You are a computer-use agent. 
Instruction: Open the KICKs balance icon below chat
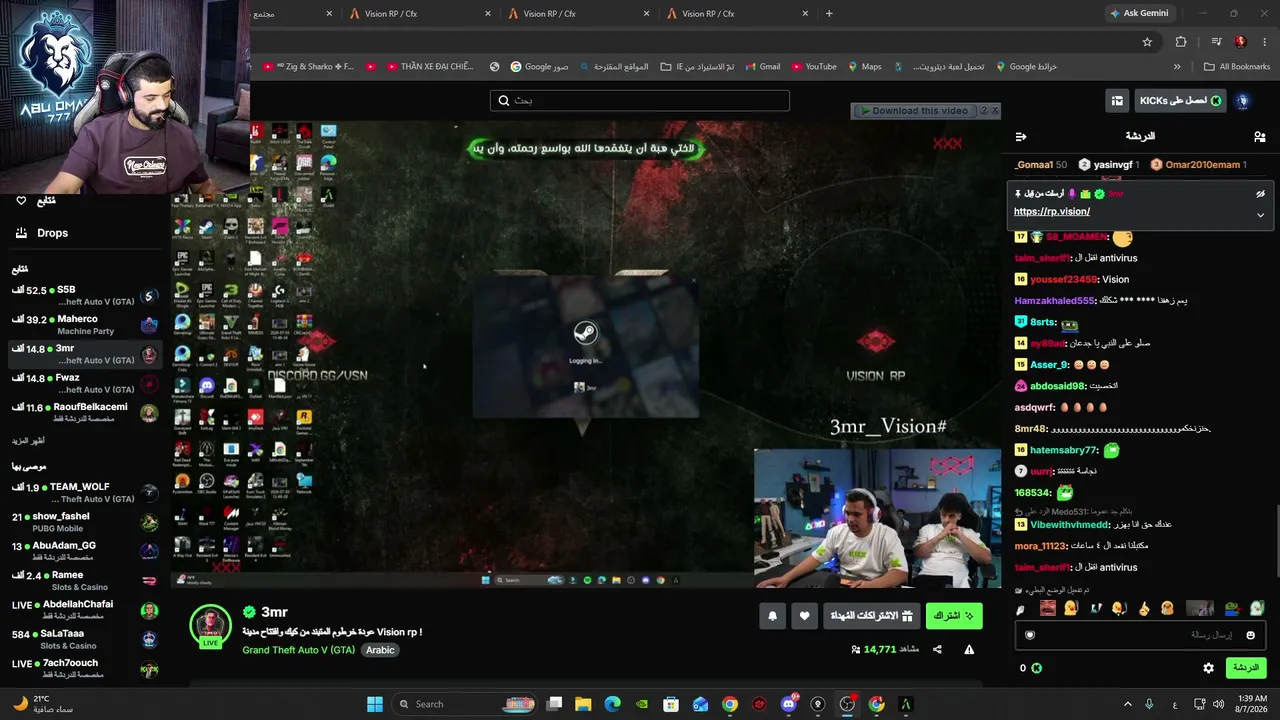pyautogui.click(x=1036, y=668)
